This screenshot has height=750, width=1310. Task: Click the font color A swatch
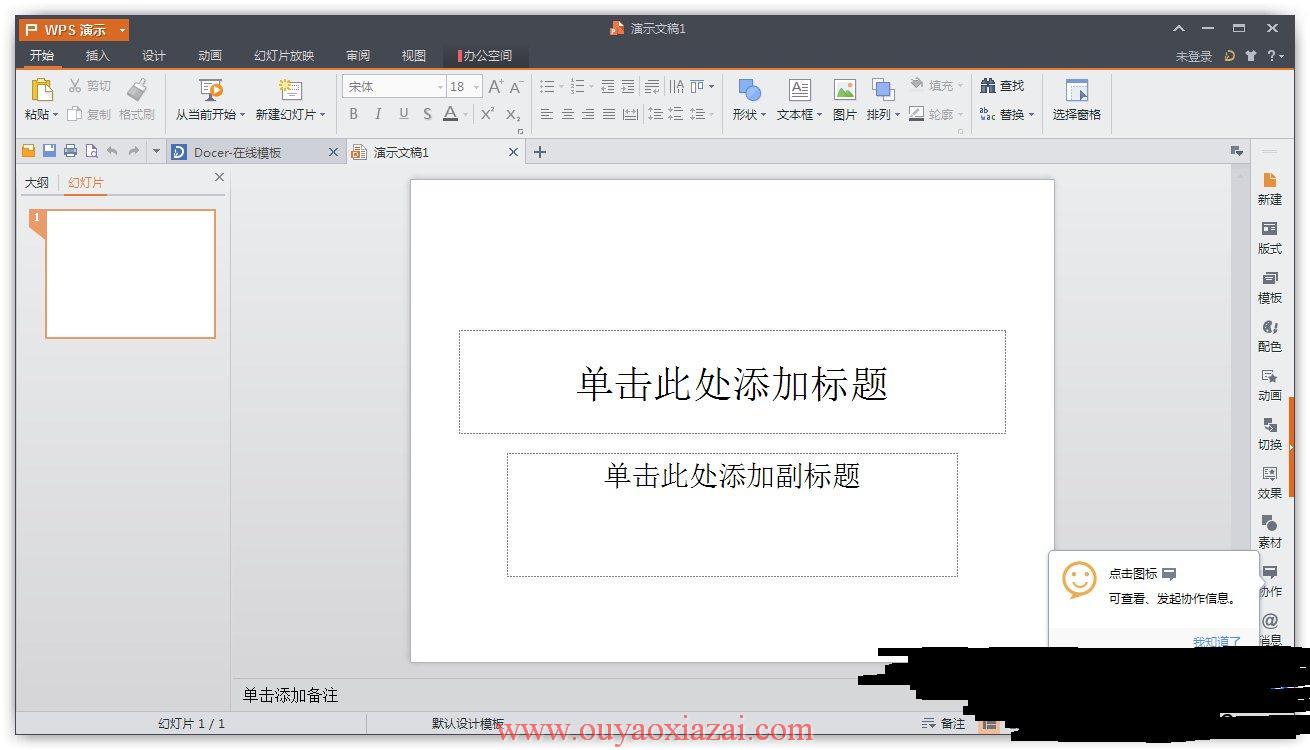pos(450,114)
